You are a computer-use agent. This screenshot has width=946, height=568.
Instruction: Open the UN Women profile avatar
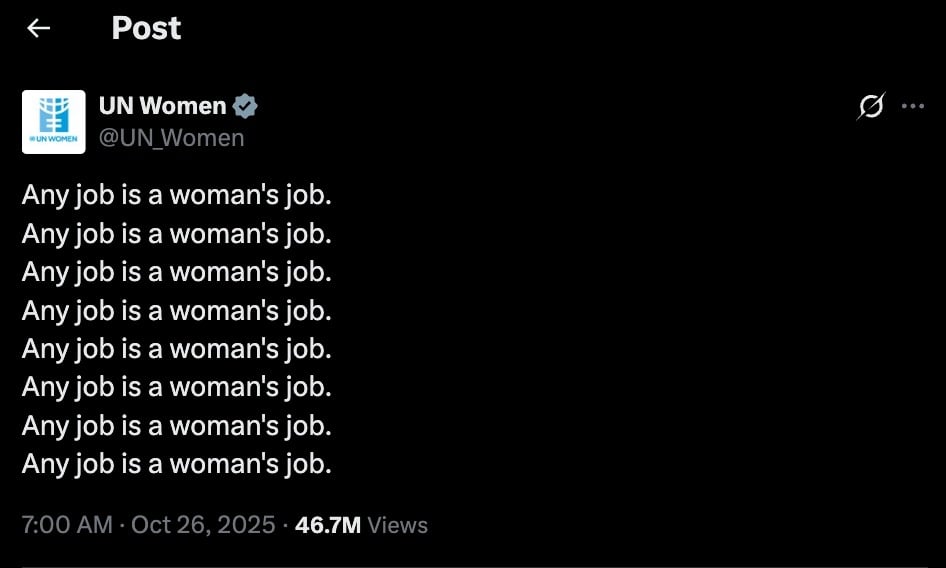pos(53,122)
